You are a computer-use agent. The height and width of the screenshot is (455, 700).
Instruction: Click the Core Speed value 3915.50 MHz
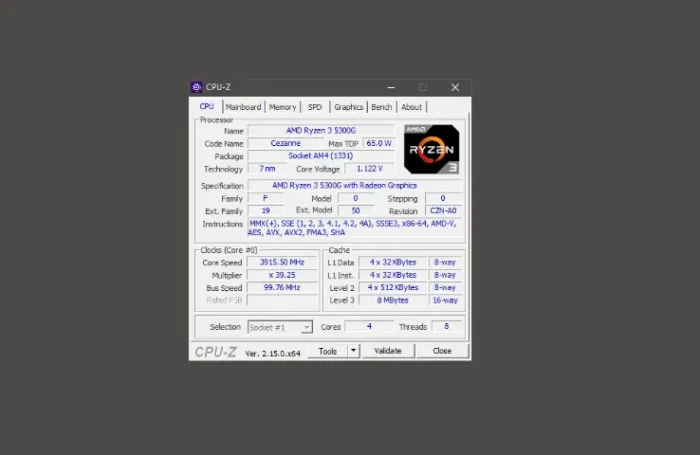pos(282,262)
